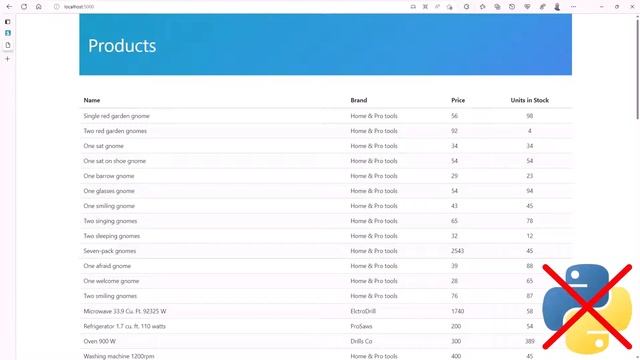Viewport: 640px width, 360px height.
Task: Select the "Two sleeping gnomes" name cell
Action: tap(112, 236)
